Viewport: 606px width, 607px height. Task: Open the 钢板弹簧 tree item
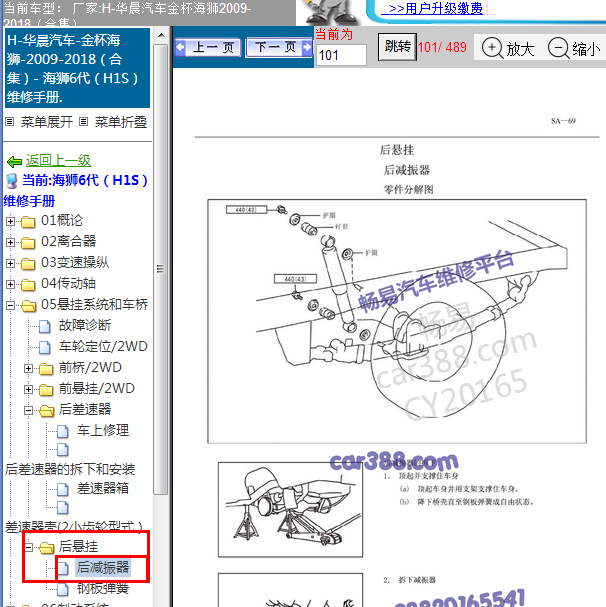point(103,588)
